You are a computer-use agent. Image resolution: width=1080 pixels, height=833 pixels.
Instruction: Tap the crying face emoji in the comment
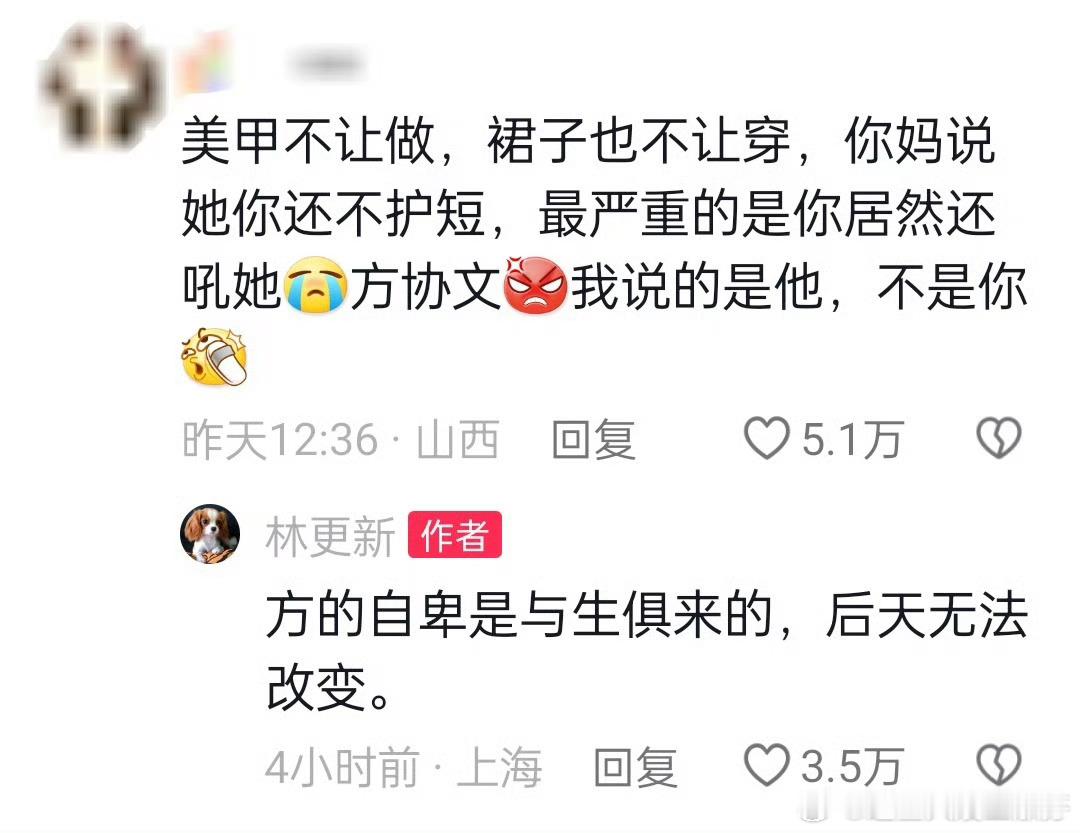pos(315,285)
